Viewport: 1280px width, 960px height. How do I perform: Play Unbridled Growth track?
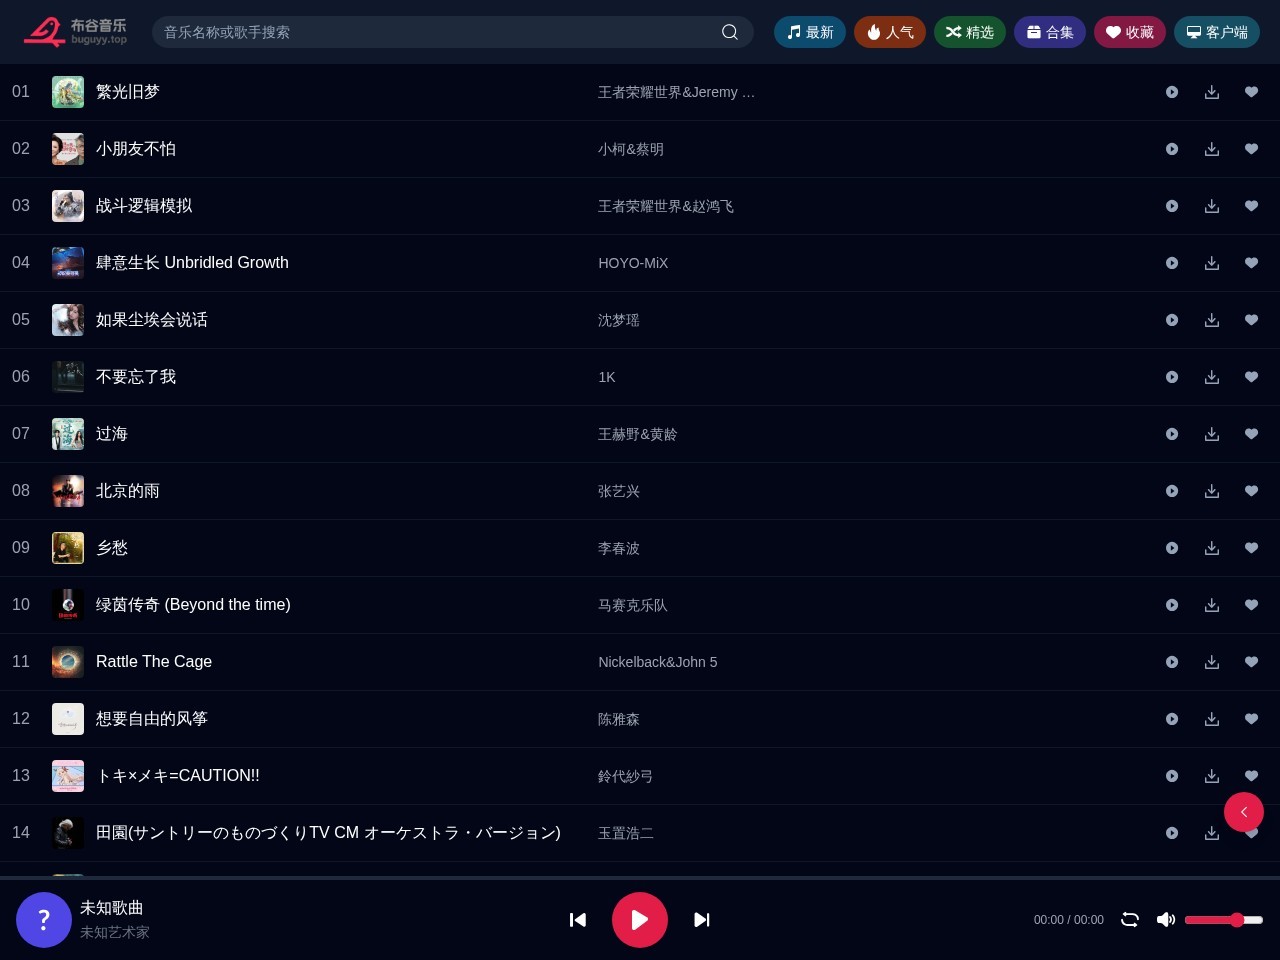pyautogui.click(x=1172, y=263)
